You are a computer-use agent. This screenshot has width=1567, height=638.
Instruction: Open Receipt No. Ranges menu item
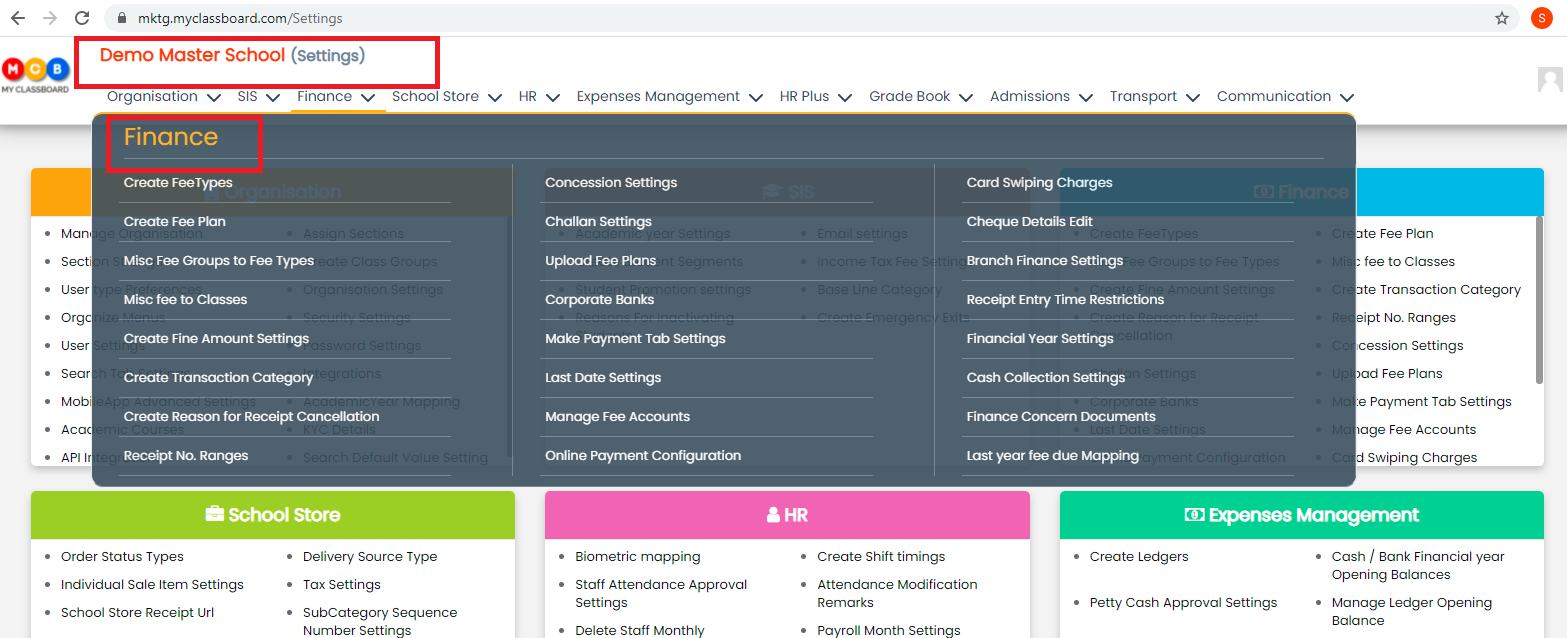coord(186,456)
